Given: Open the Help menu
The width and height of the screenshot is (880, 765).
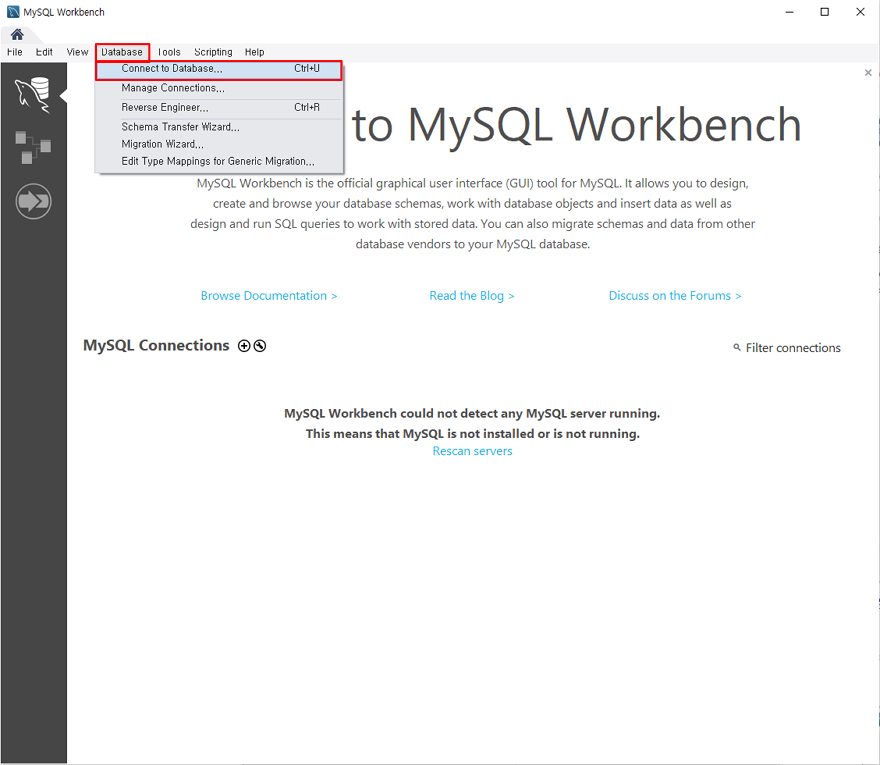Looking at the screenshot, I should point(254,52).
